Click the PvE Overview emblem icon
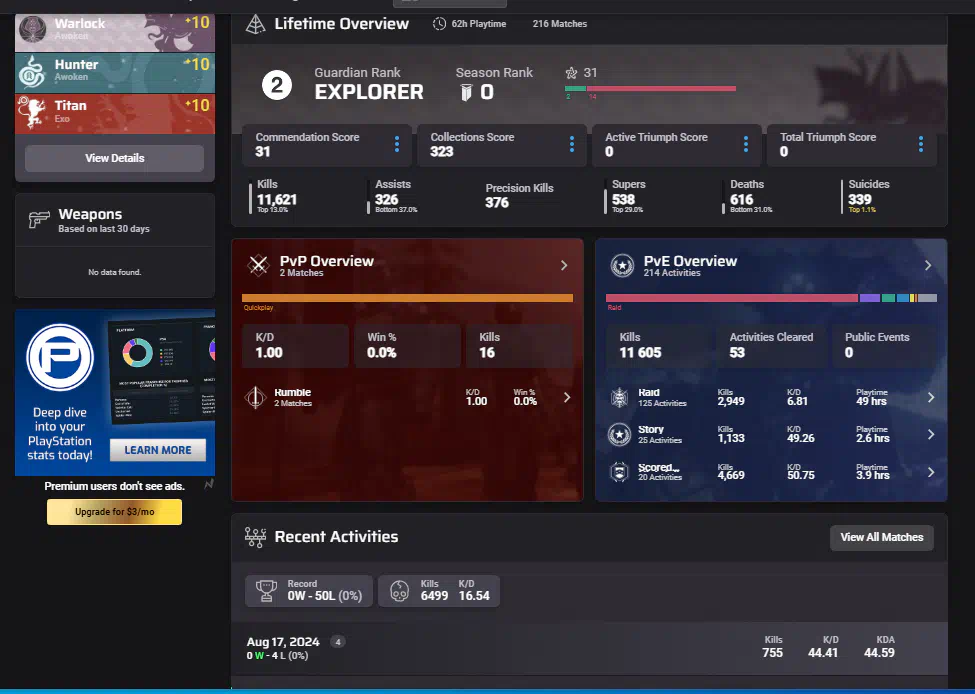Screen dimensions: 975x694 tap(623, 266)
